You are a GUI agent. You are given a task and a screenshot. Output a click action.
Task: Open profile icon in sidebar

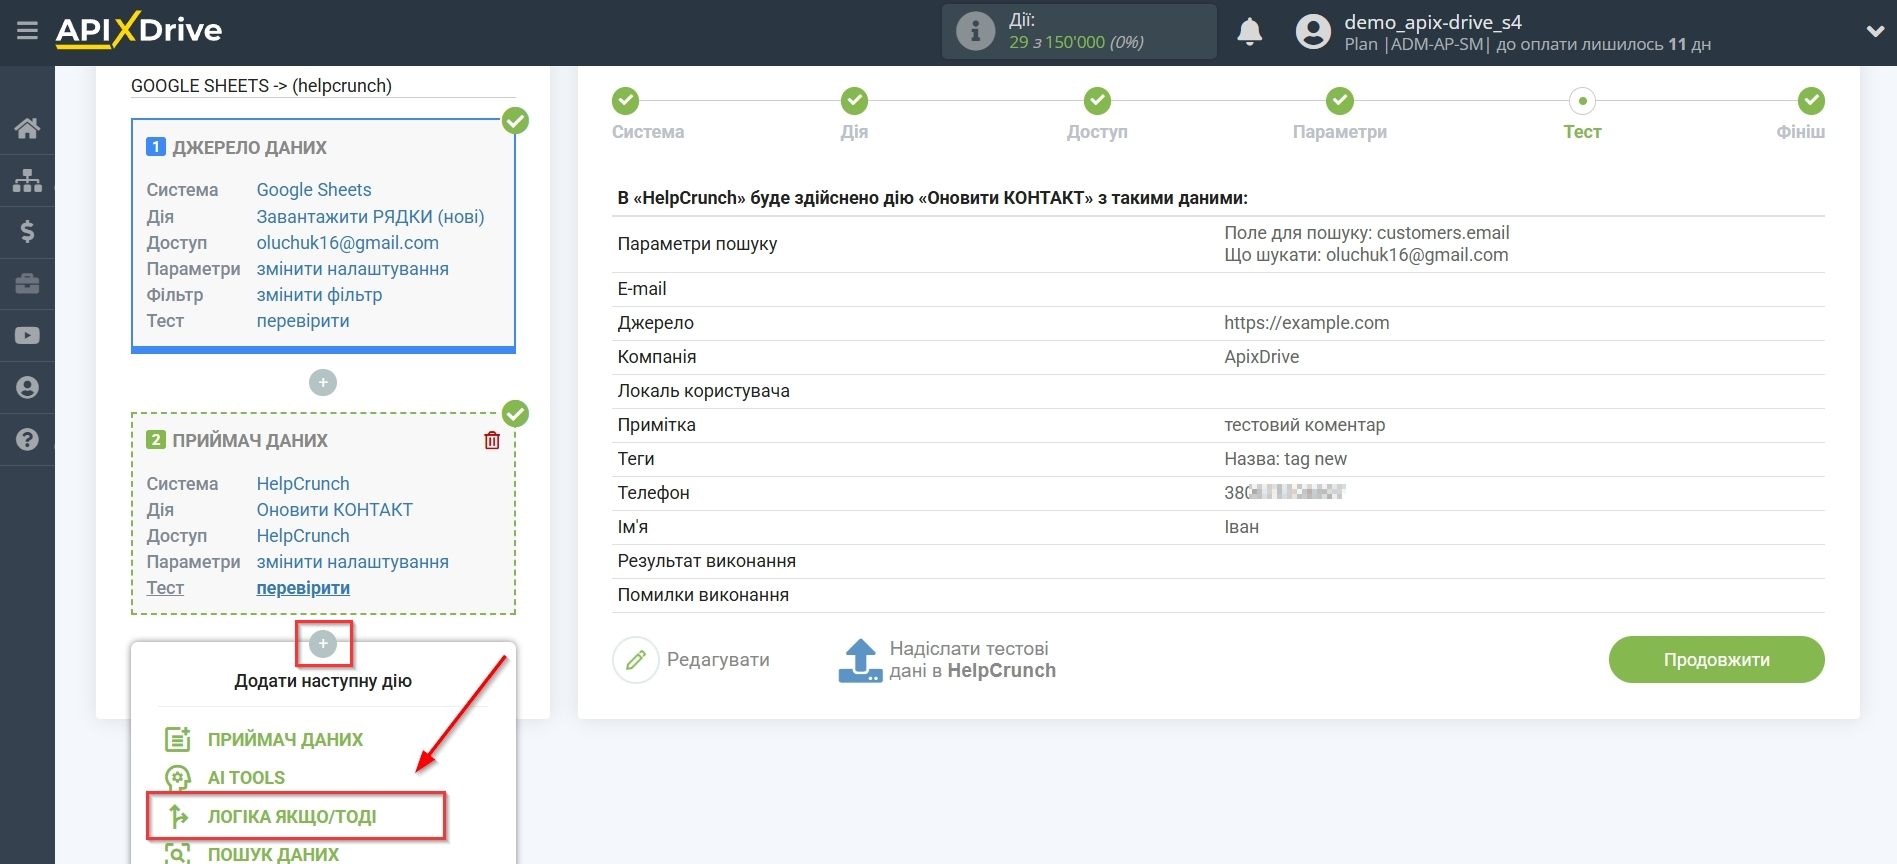point(27,387)
